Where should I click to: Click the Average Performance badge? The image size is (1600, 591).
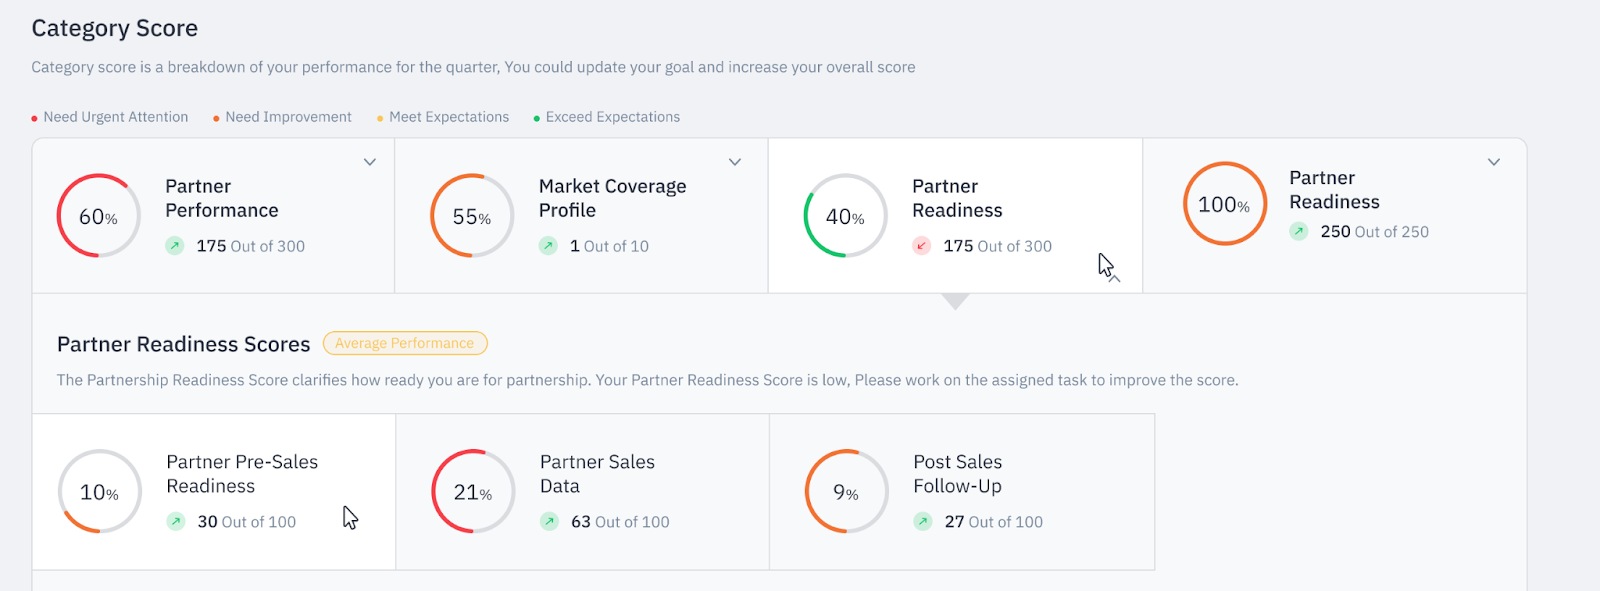point(405,343)
